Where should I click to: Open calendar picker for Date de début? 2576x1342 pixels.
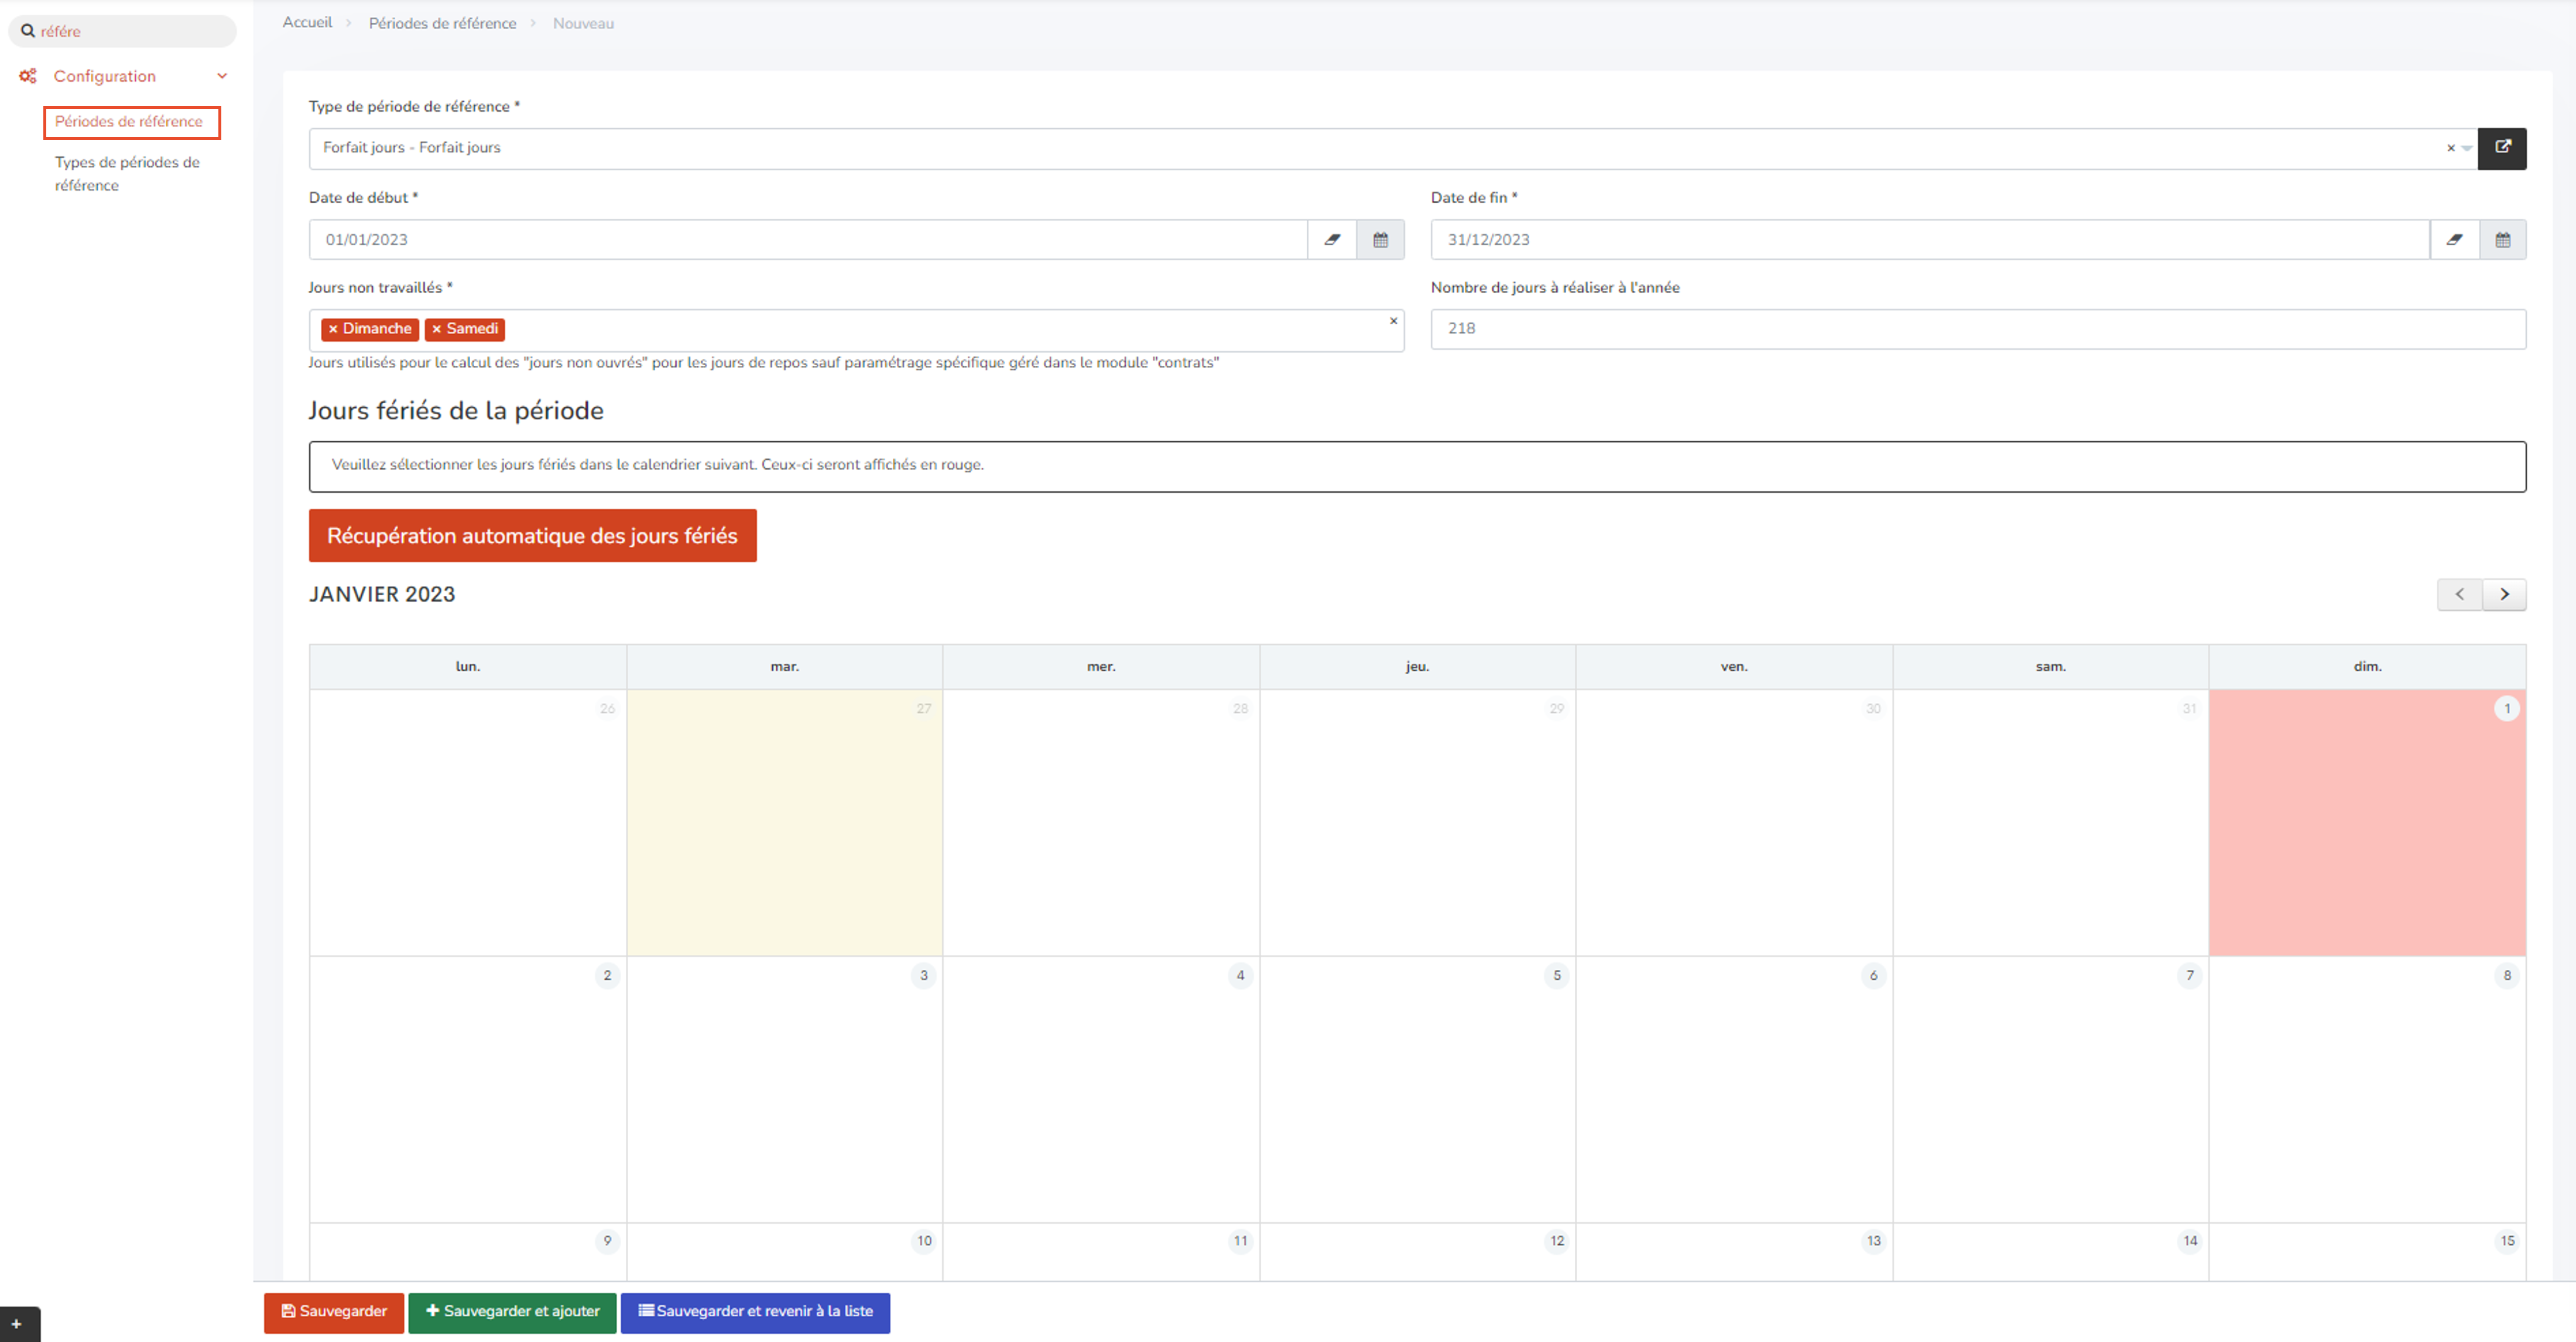(1381, 240)
